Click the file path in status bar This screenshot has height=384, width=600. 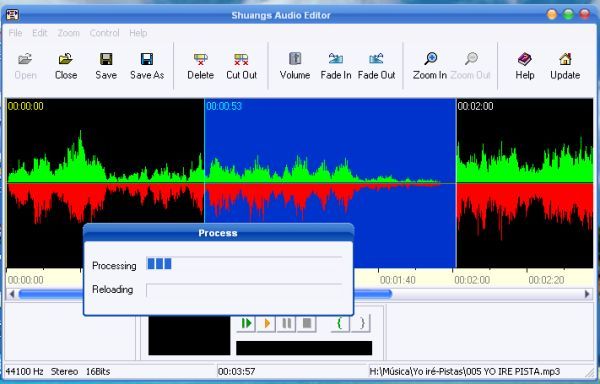coord(465,371)
